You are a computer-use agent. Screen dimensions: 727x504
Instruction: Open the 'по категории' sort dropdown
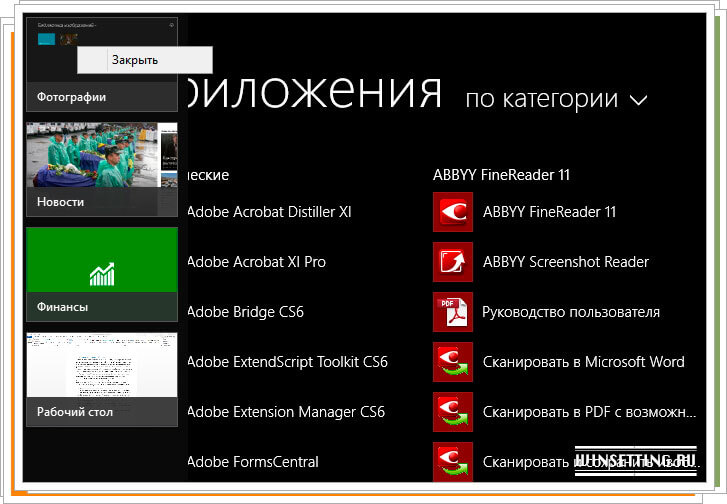pos(556,99)
